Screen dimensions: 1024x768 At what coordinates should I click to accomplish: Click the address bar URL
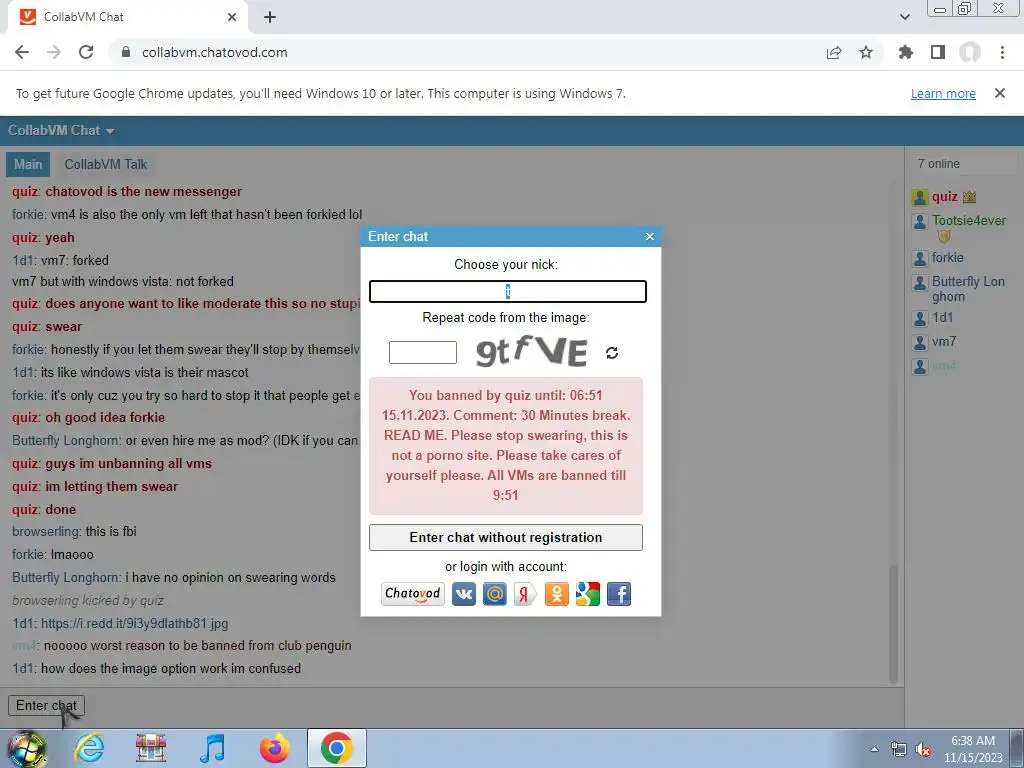tap(214, 52)
